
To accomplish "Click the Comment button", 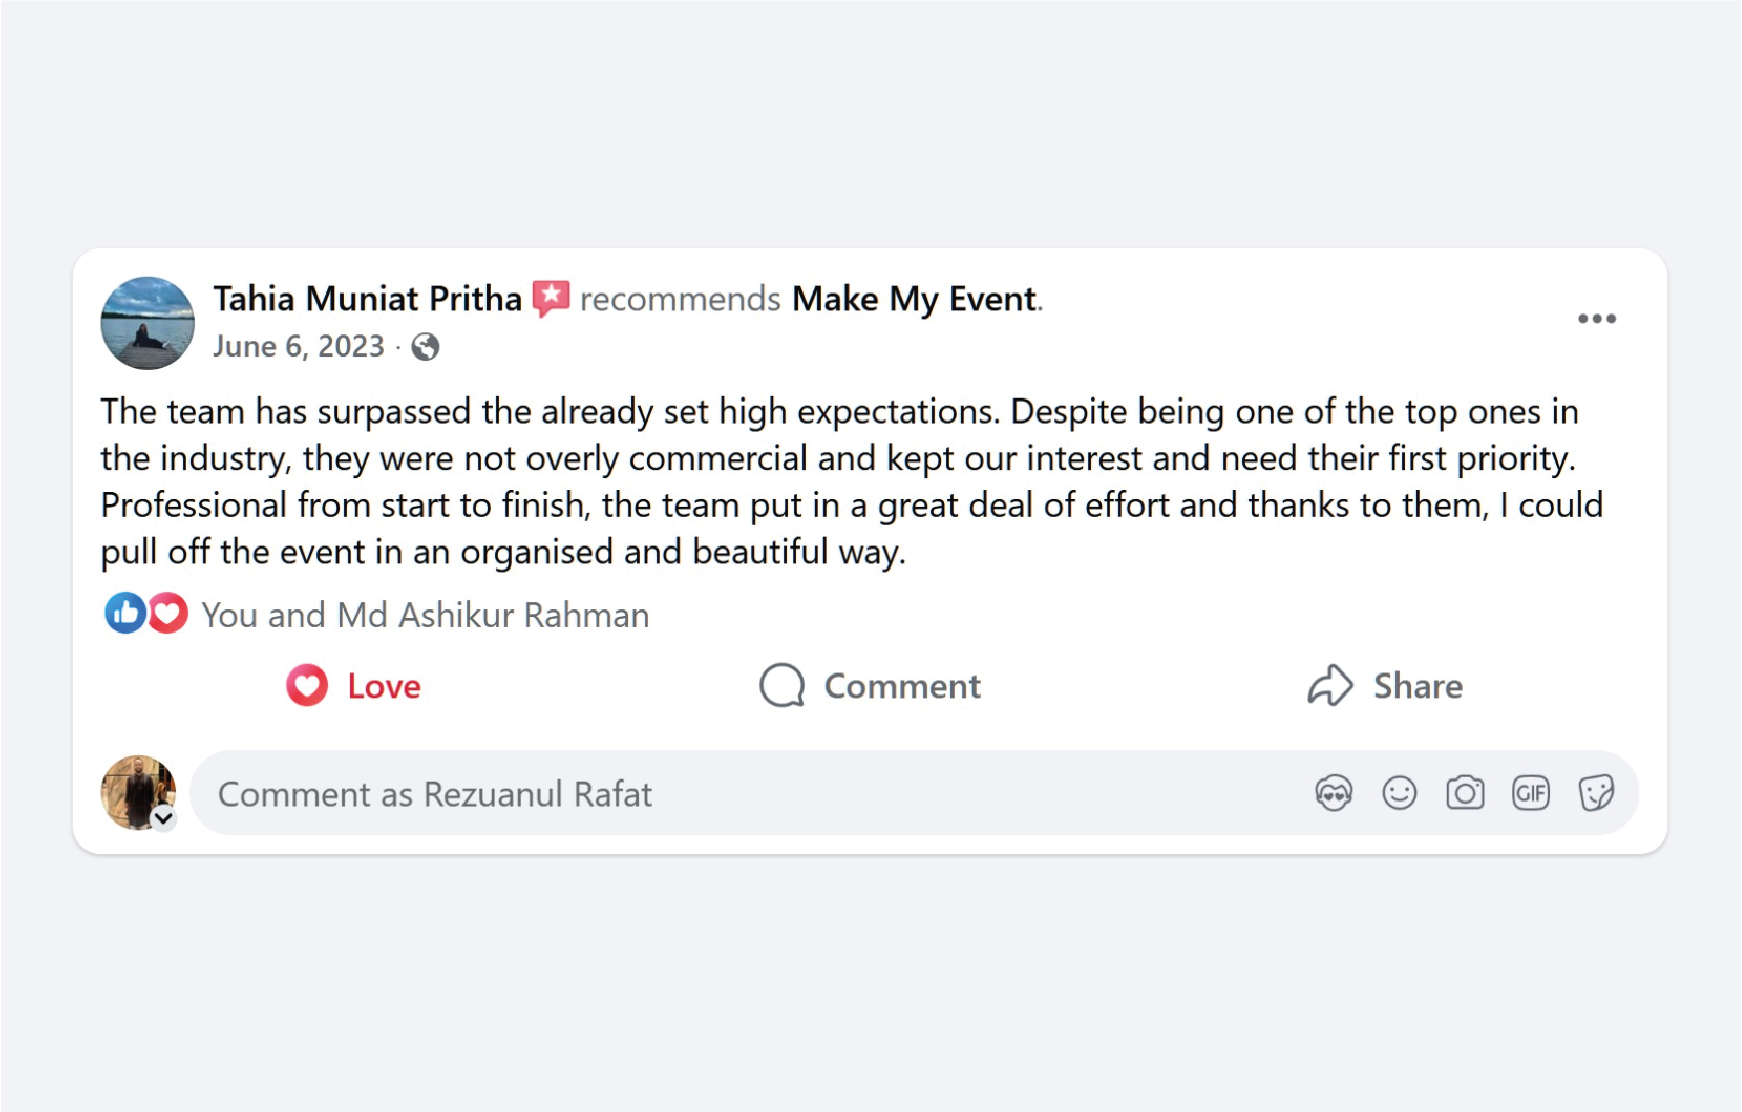I will [870, 686].
